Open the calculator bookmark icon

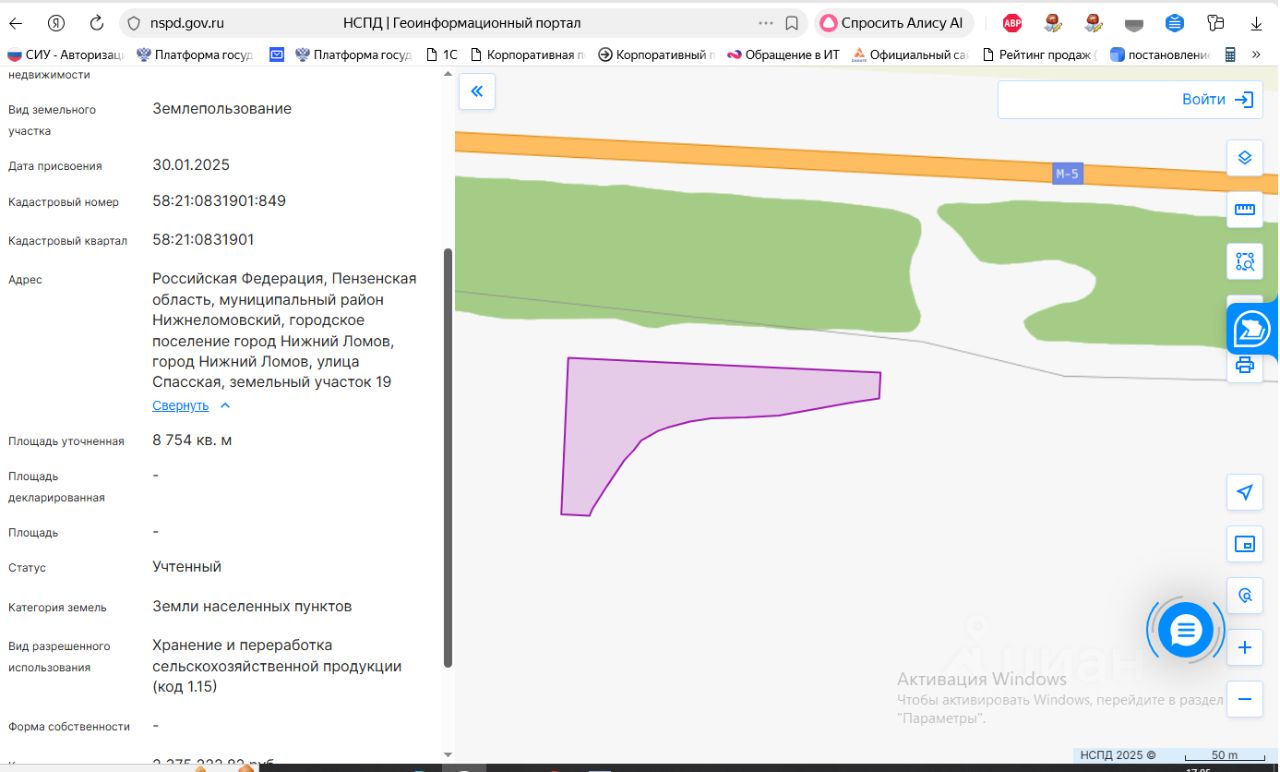point(1231,55)
